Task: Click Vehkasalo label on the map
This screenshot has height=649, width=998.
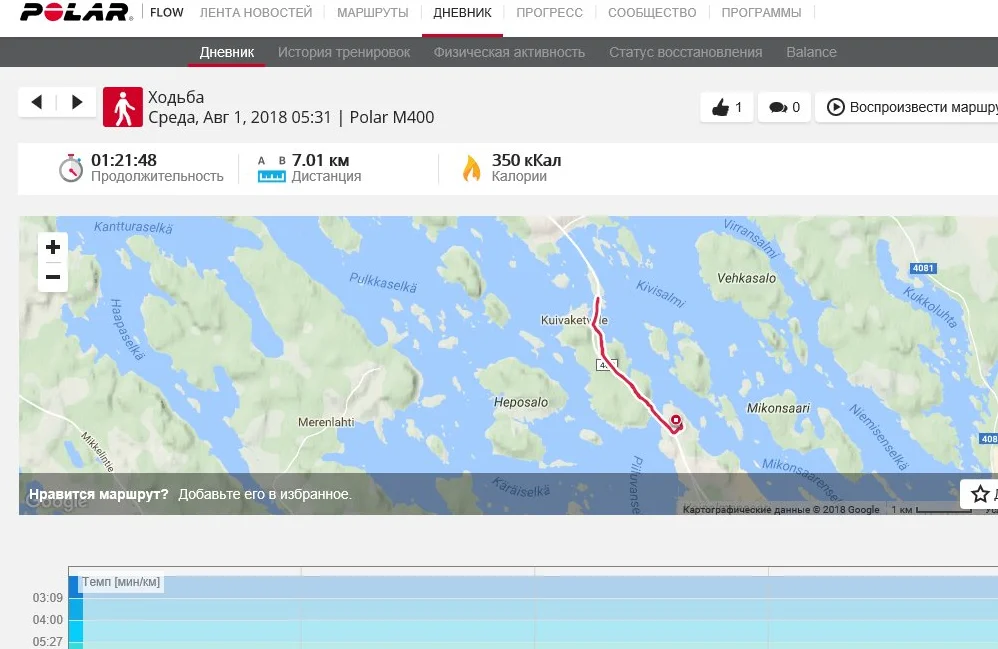Action: point(747,278)
